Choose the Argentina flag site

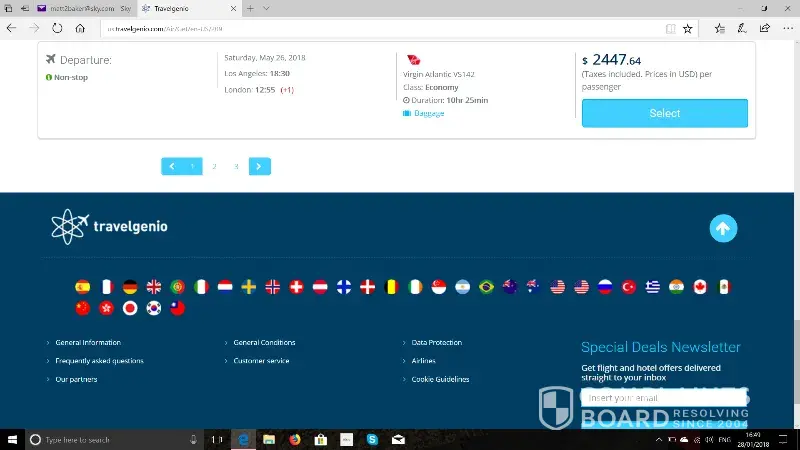[463, 287]
